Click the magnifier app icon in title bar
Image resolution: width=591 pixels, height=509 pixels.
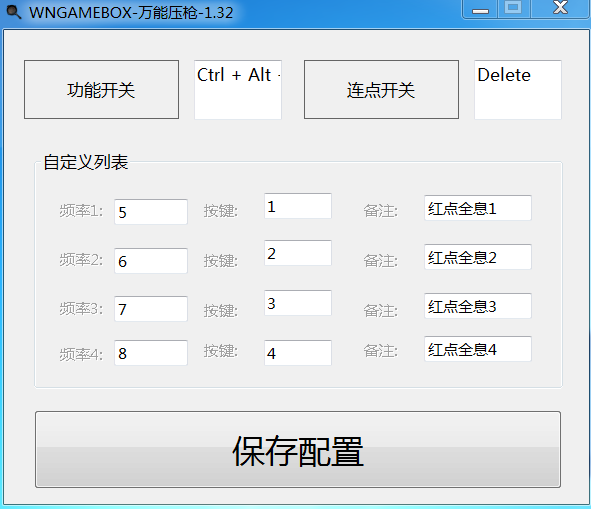14,11
